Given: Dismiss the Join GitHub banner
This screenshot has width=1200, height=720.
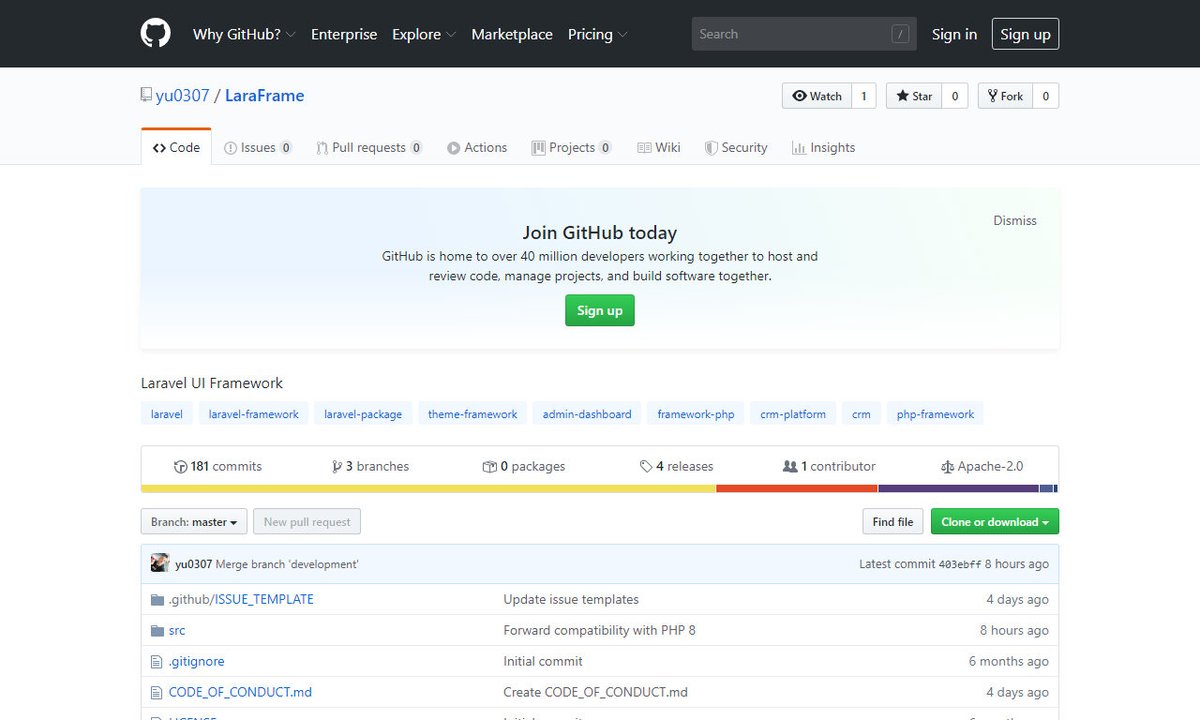Looking at the screenshot, I should (1015, 220).
